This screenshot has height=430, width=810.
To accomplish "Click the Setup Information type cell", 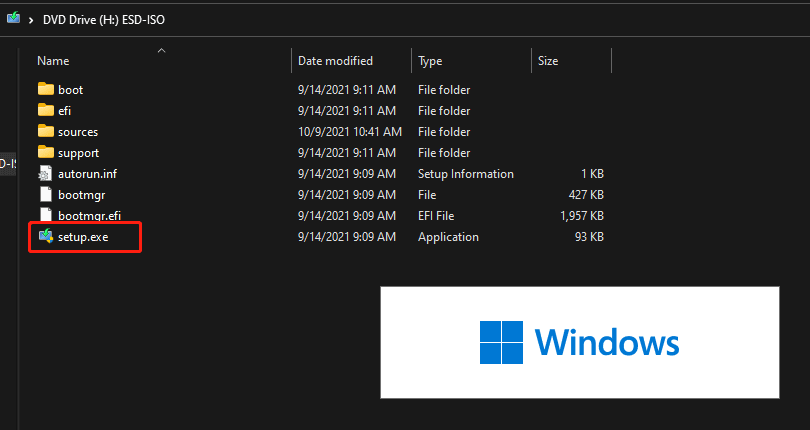I will coord(465,174).
